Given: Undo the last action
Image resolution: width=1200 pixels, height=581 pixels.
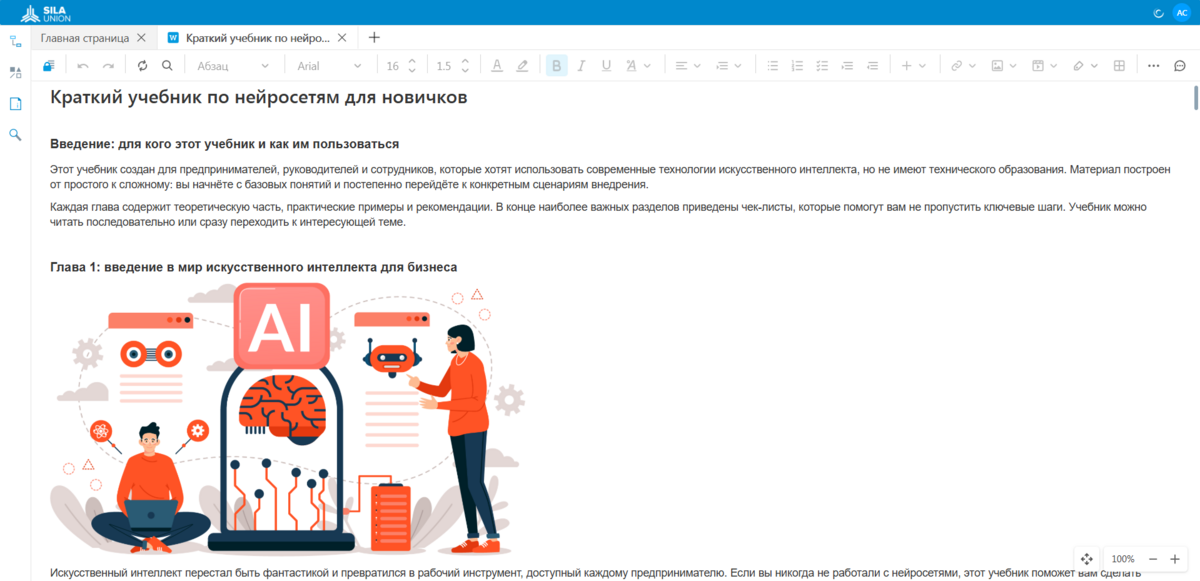Looking at the screenshot, I should pyautogui.click(x=83, y=66).
